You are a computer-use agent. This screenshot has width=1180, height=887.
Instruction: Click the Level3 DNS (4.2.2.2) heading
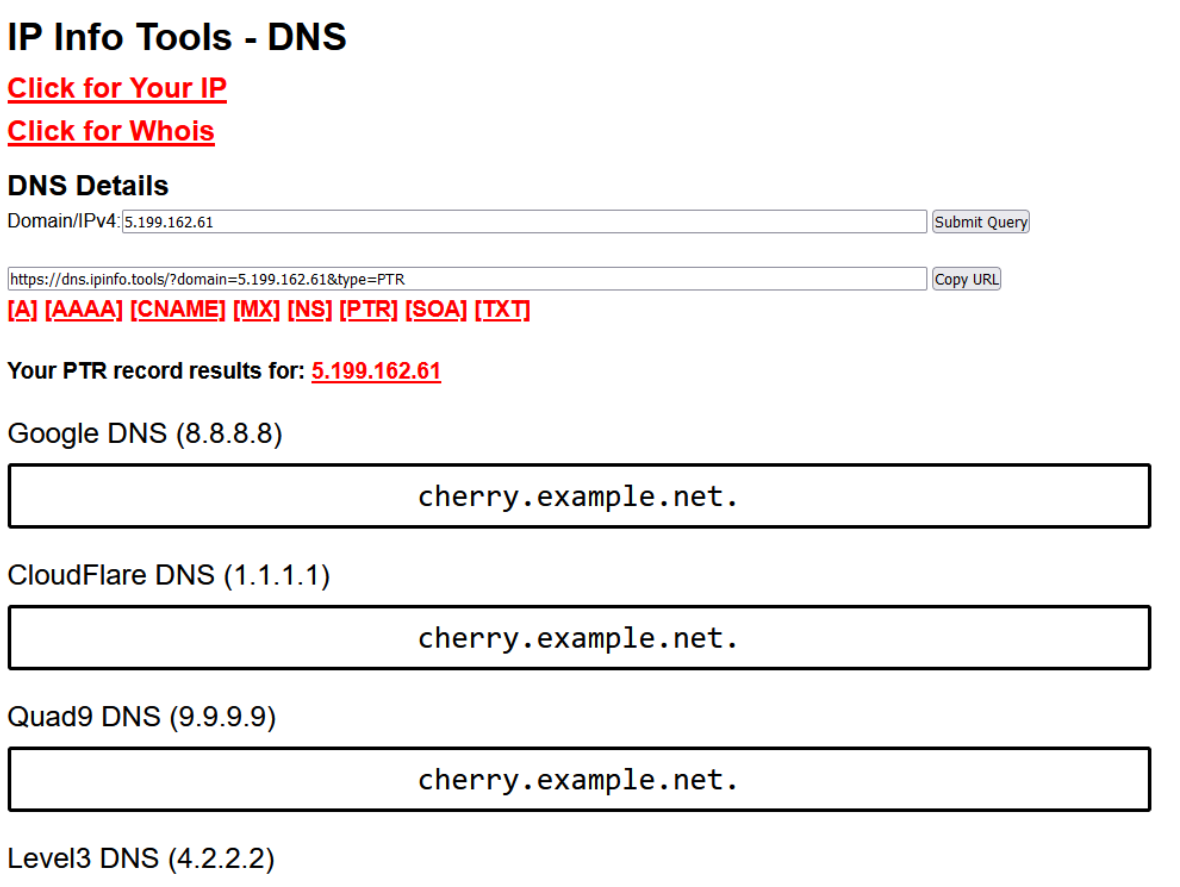141,859
